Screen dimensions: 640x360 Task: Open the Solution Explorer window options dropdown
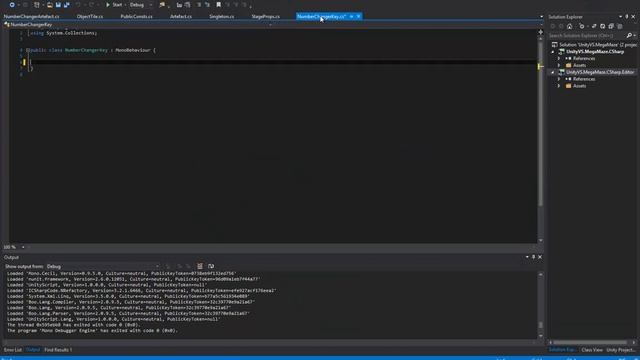click(x=620, y=17)
